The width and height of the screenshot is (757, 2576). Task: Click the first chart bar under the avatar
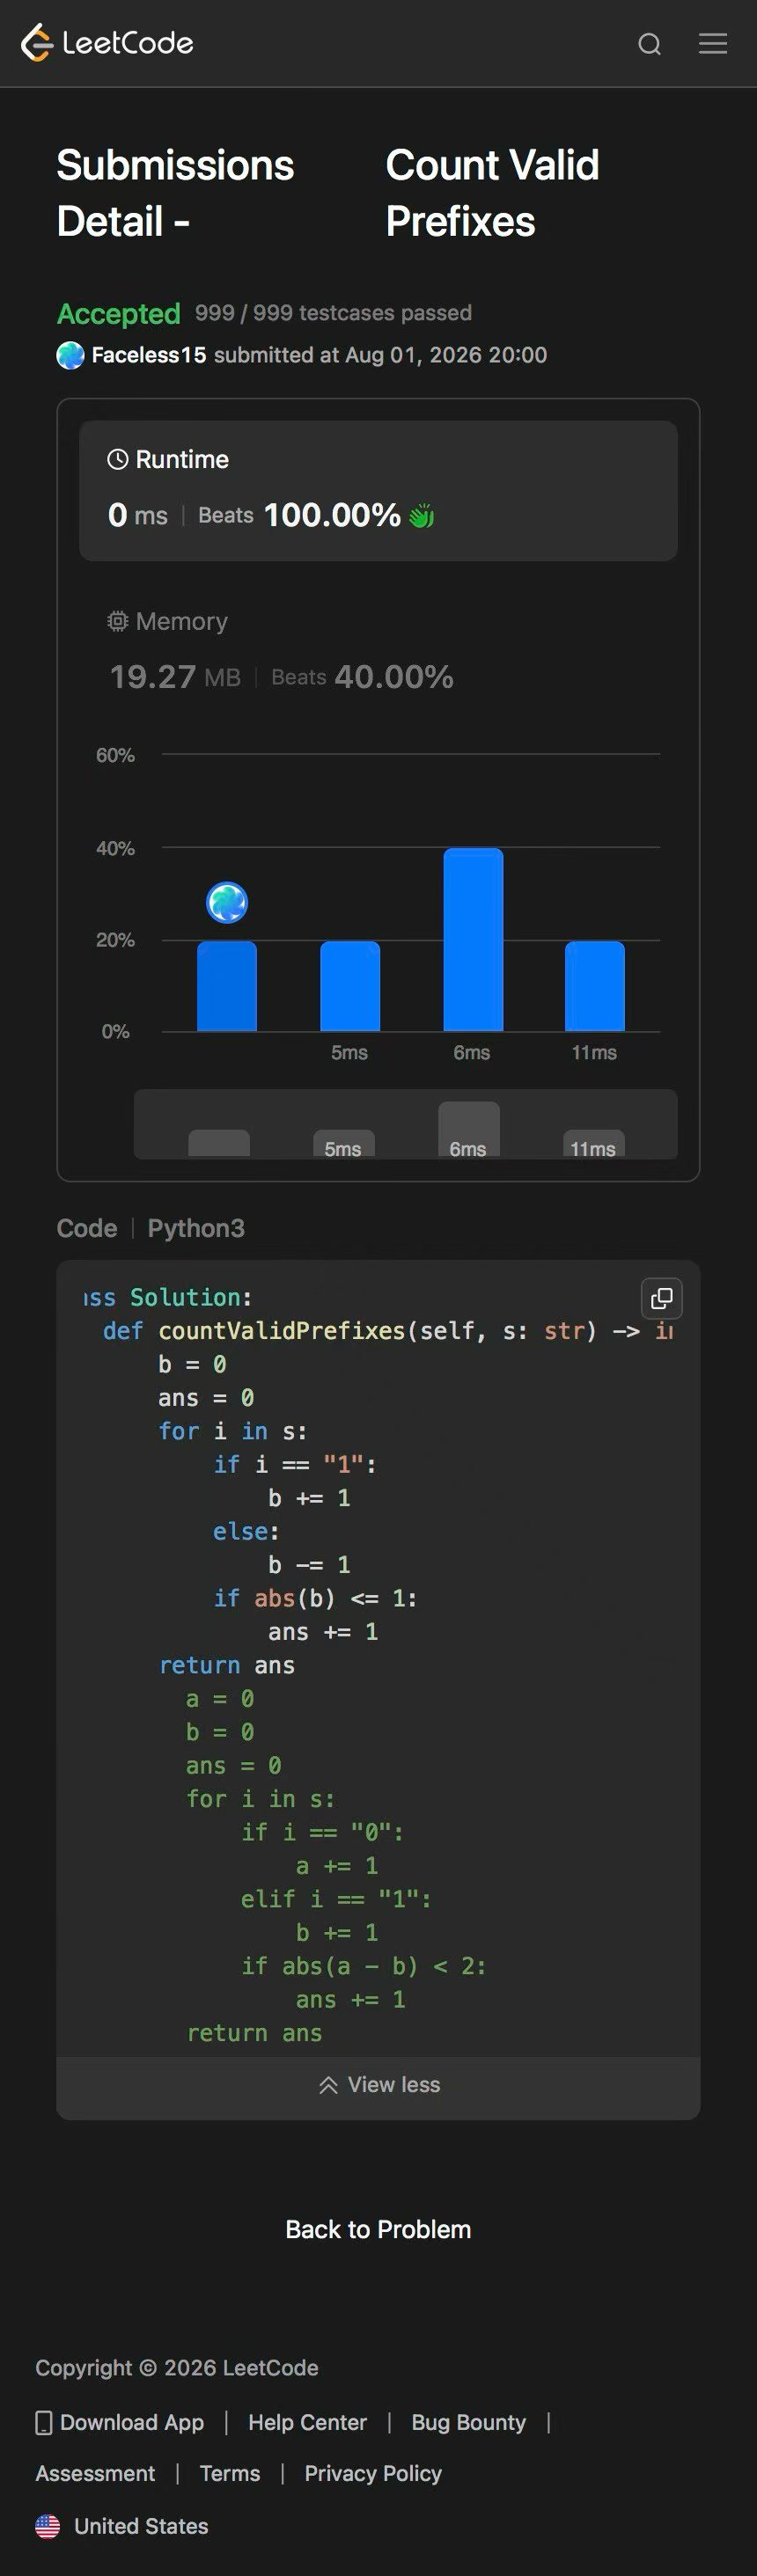[x=227, y=986]
